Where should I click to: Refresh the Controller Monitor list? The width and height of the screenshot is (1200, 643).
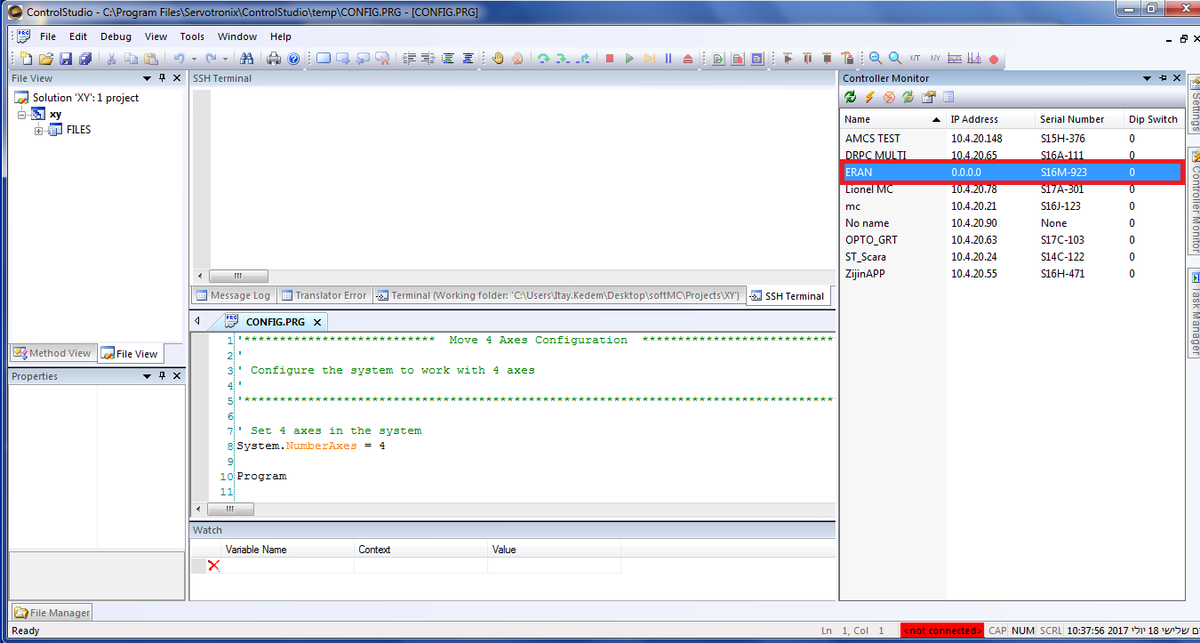point(850,97)
